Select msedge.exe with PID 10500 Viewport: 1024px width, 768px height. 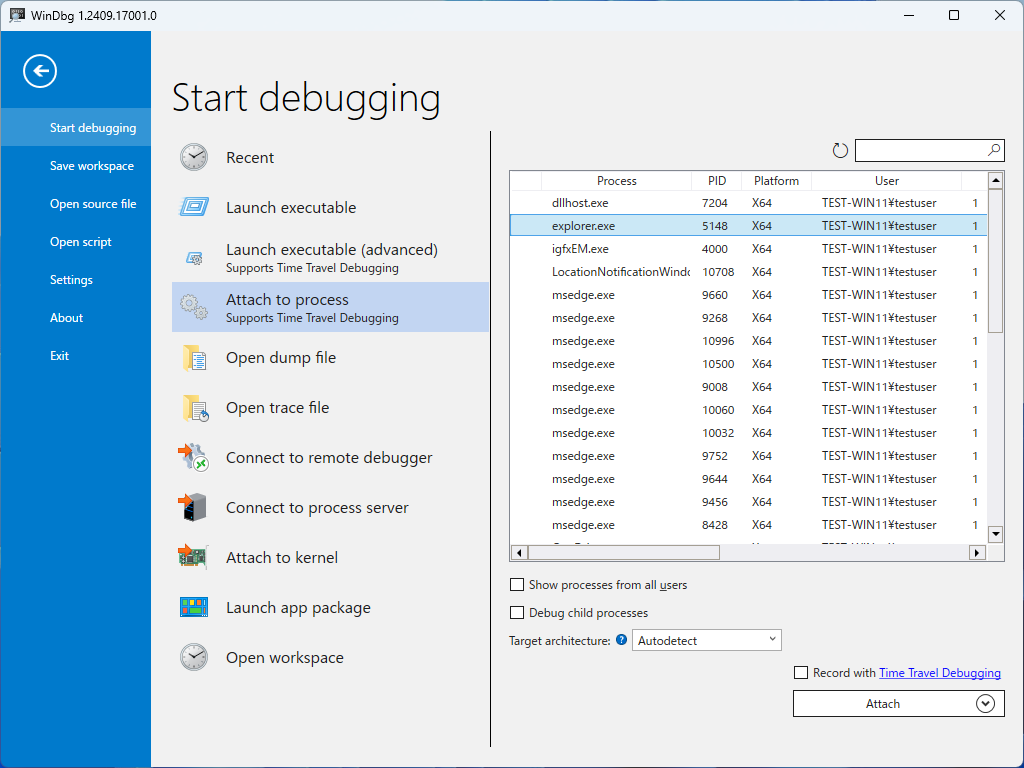tap(748, 364)
